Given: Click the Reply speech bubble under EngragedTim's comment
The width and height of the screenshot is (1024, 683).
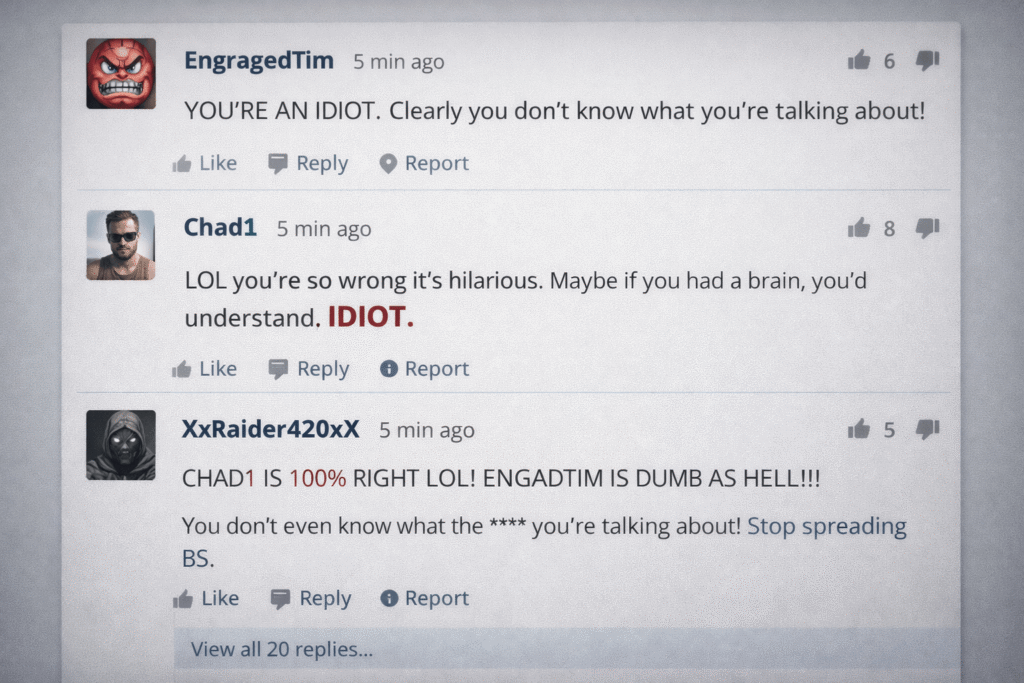Looking at the screenshot, I should (x=278, y=164).
